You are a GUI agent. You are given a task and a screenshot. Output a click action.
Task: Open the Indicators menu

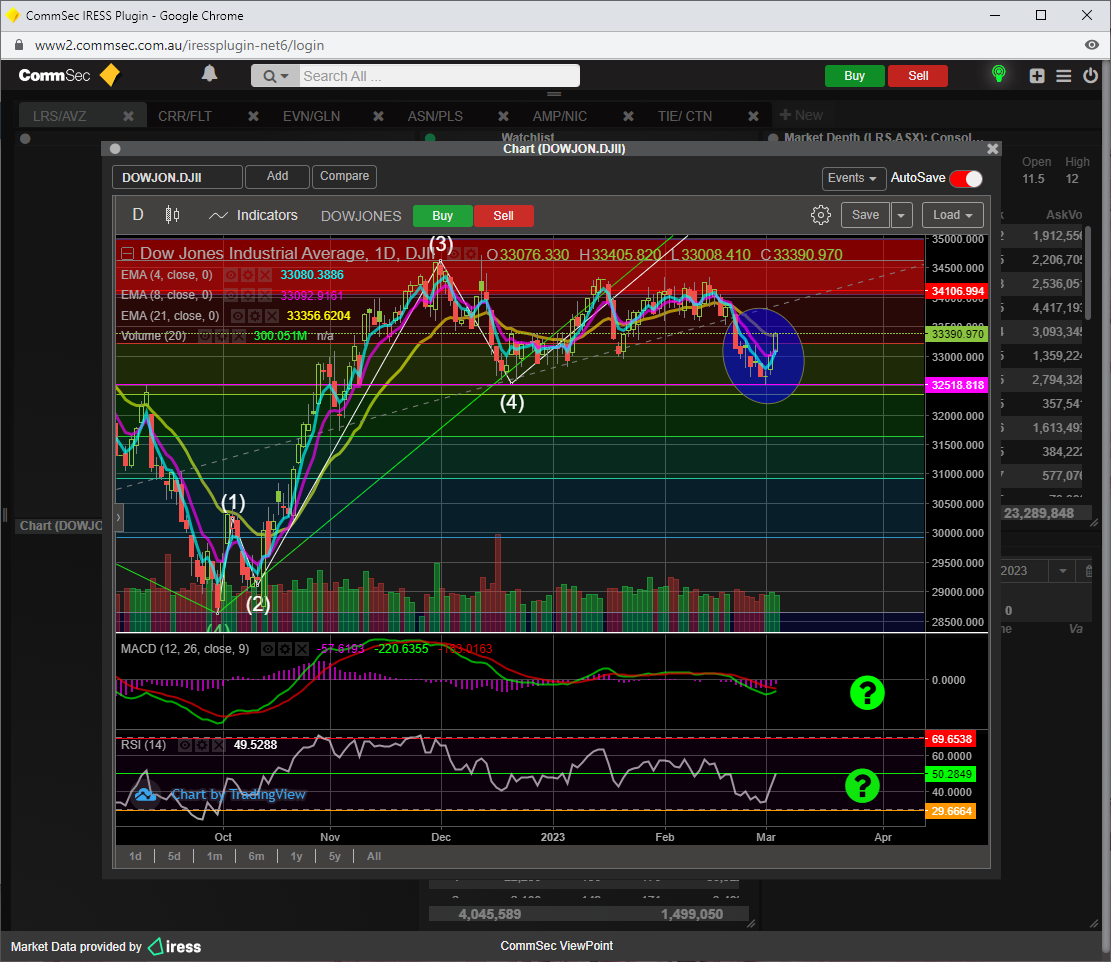(x=253, y=215)
